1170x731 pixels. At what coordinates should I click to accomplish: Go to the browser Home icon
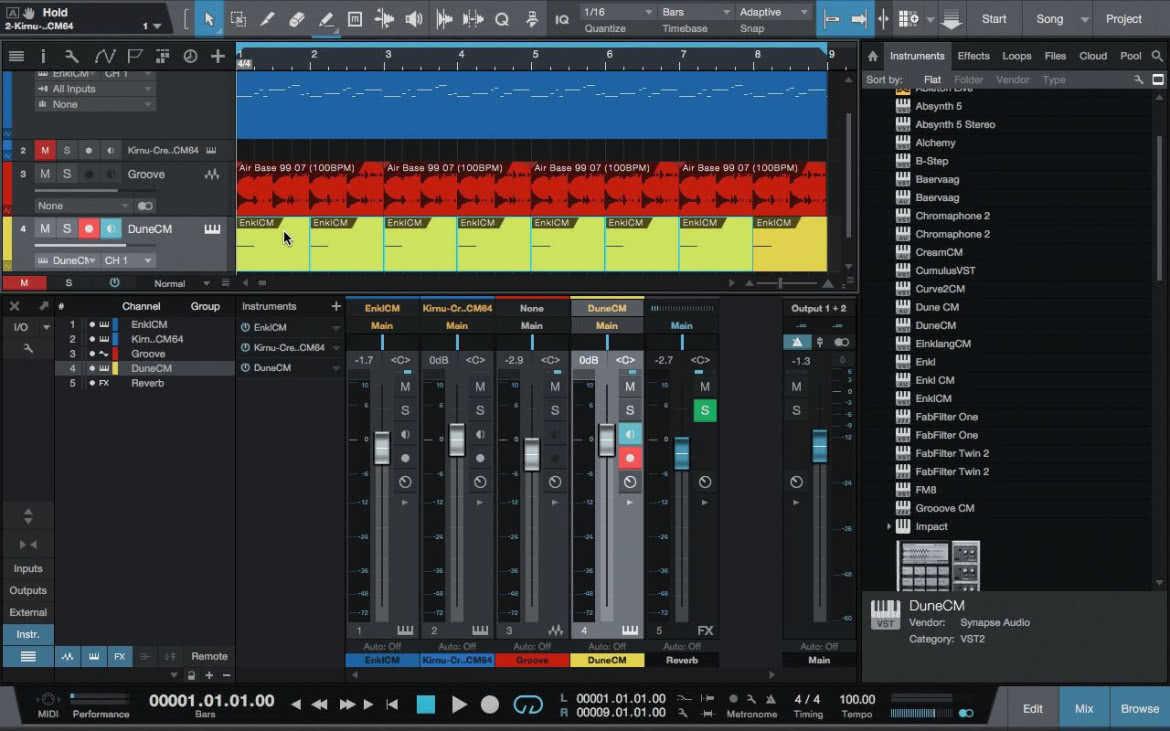[x=872, y=56]
